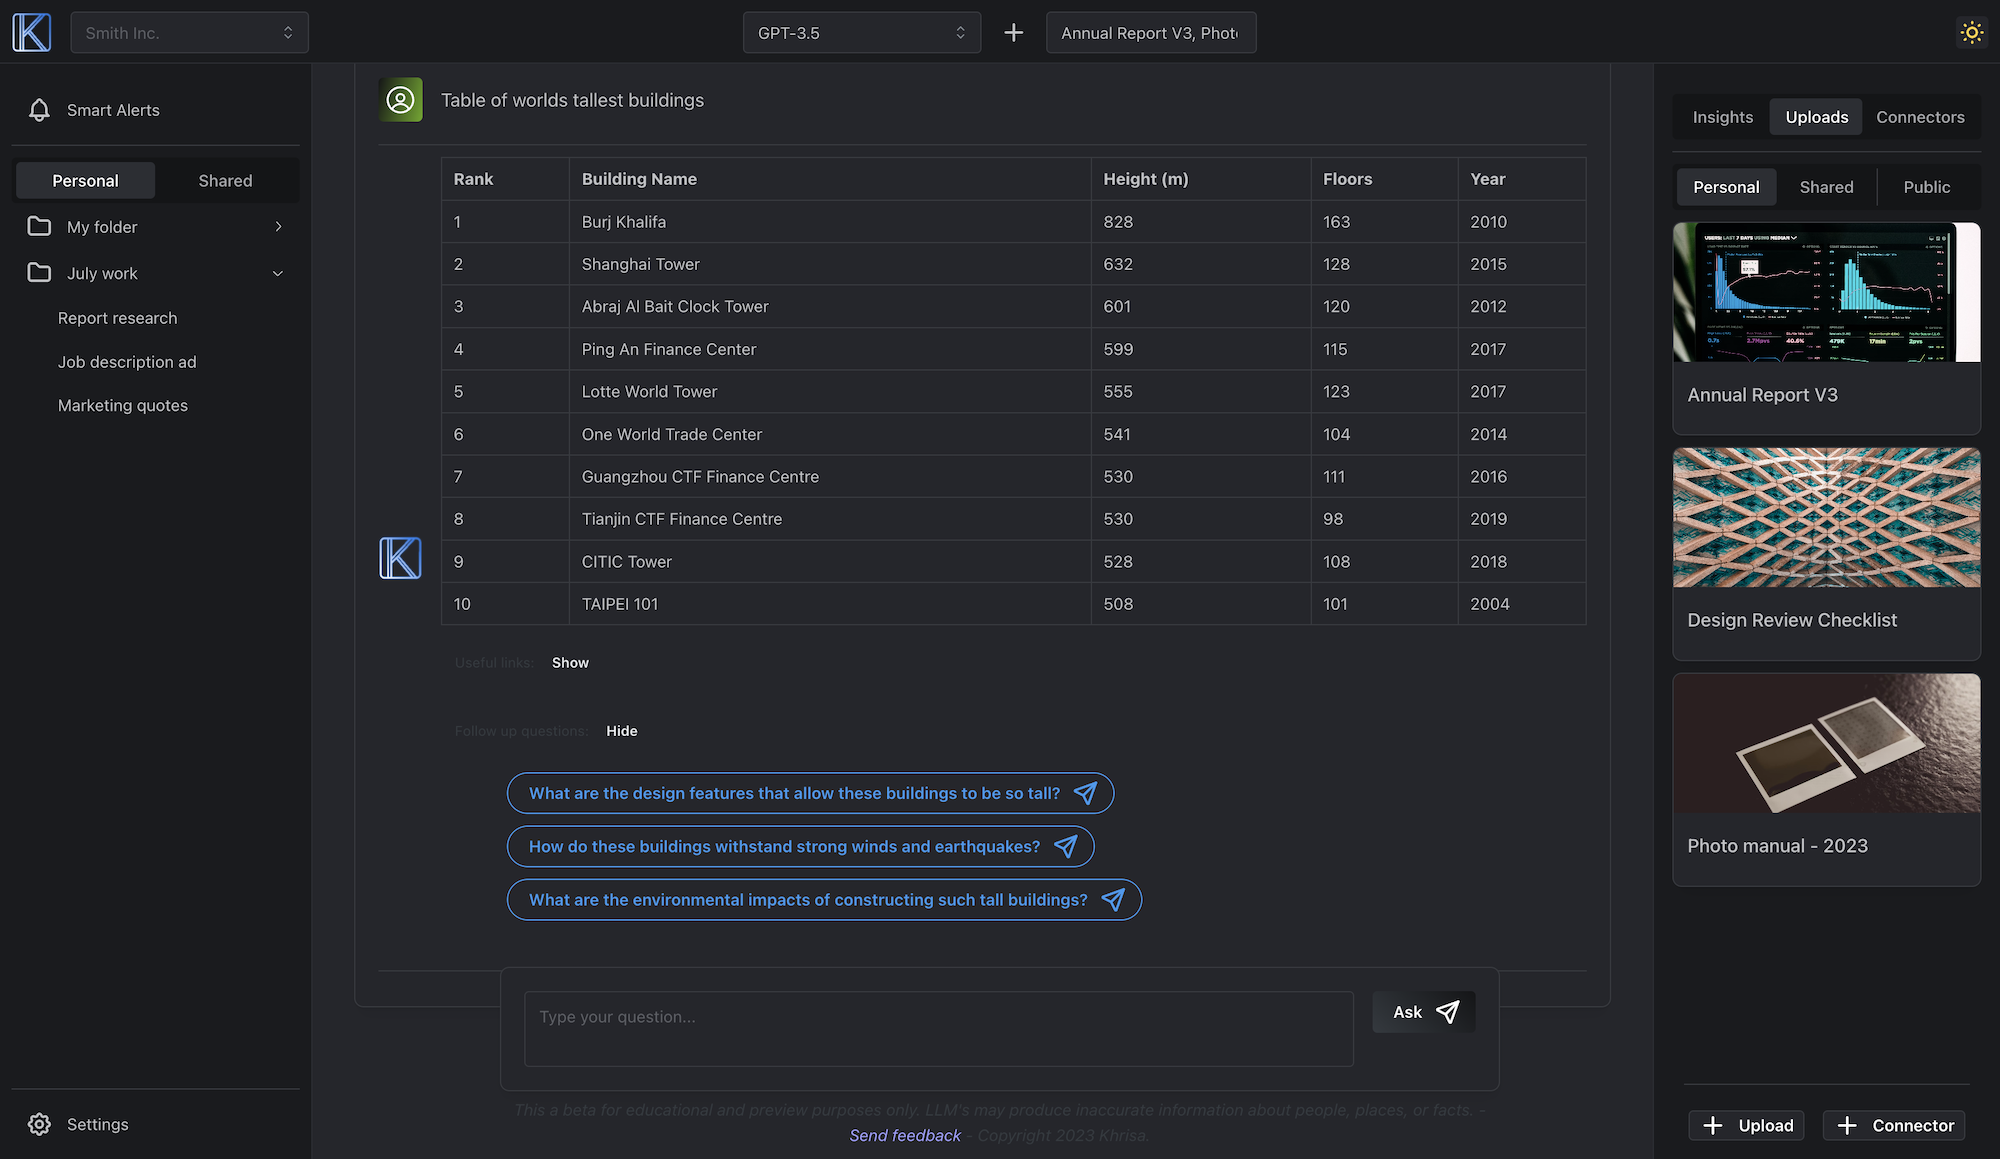The image size is (2000, 1159).
Task: Click the Send feedback link
Action: click(x=904, y=1136)
